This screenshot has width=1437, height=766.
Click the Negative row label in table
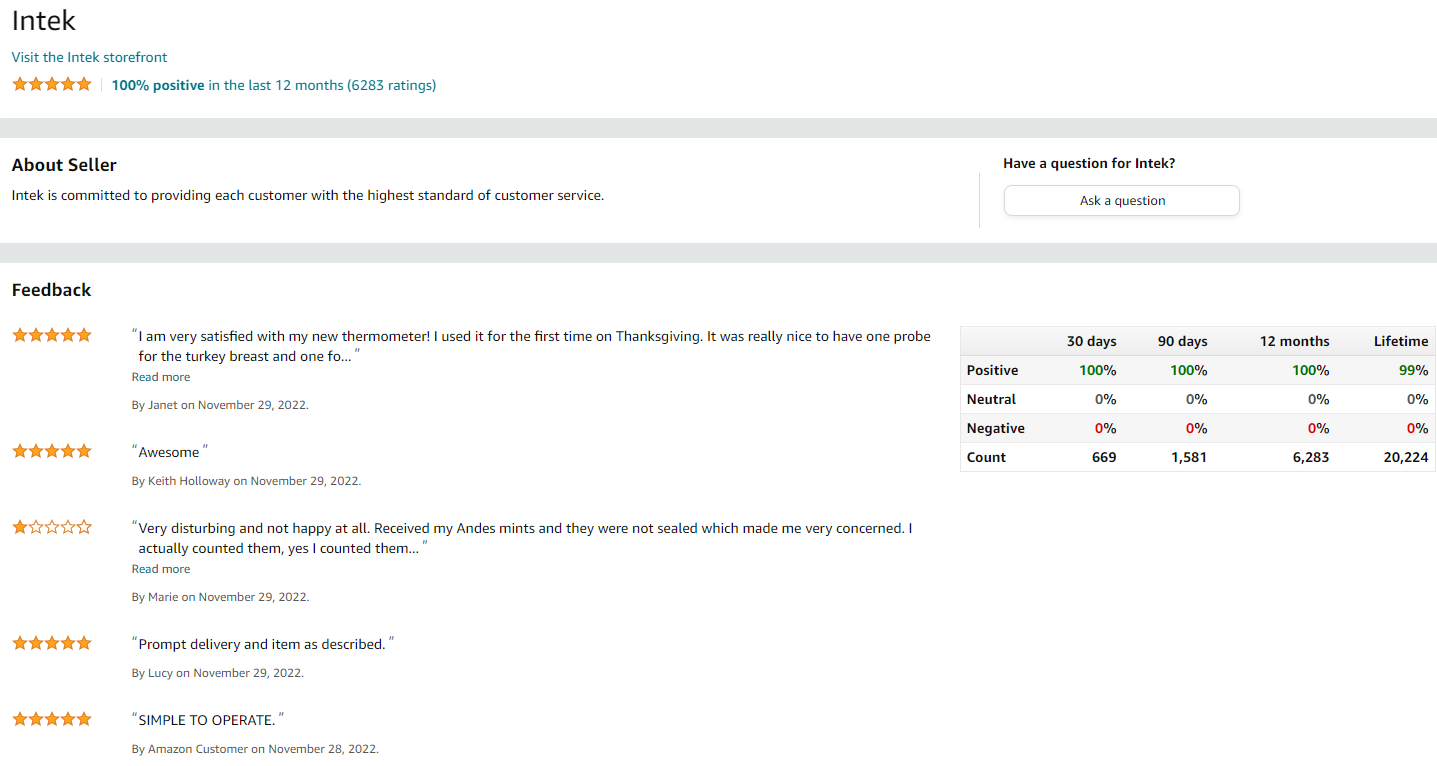click(995, 428)
